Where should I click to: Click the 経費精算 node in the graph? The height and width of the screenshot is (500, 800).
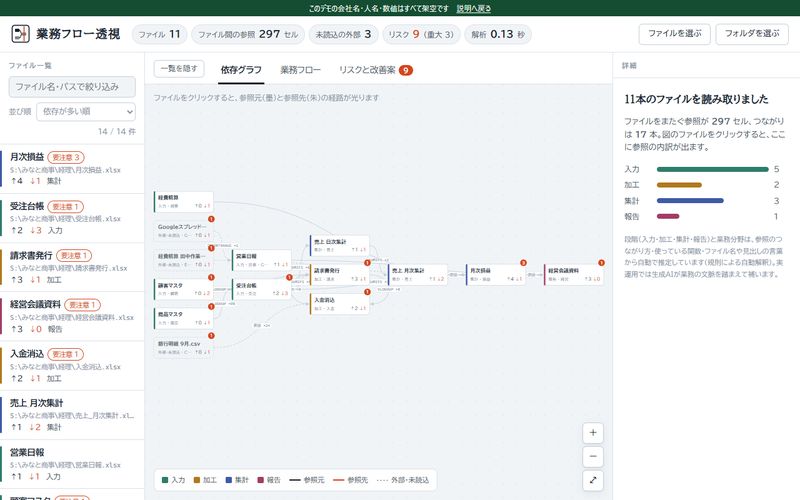click(184, 202)
